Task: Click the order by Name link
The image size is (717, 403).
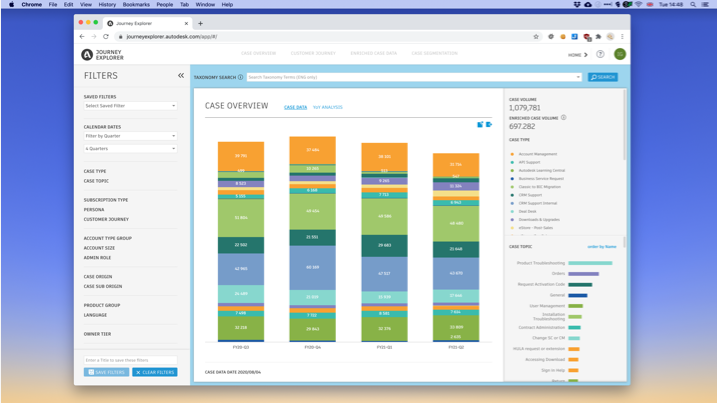Action: [602, 247]
